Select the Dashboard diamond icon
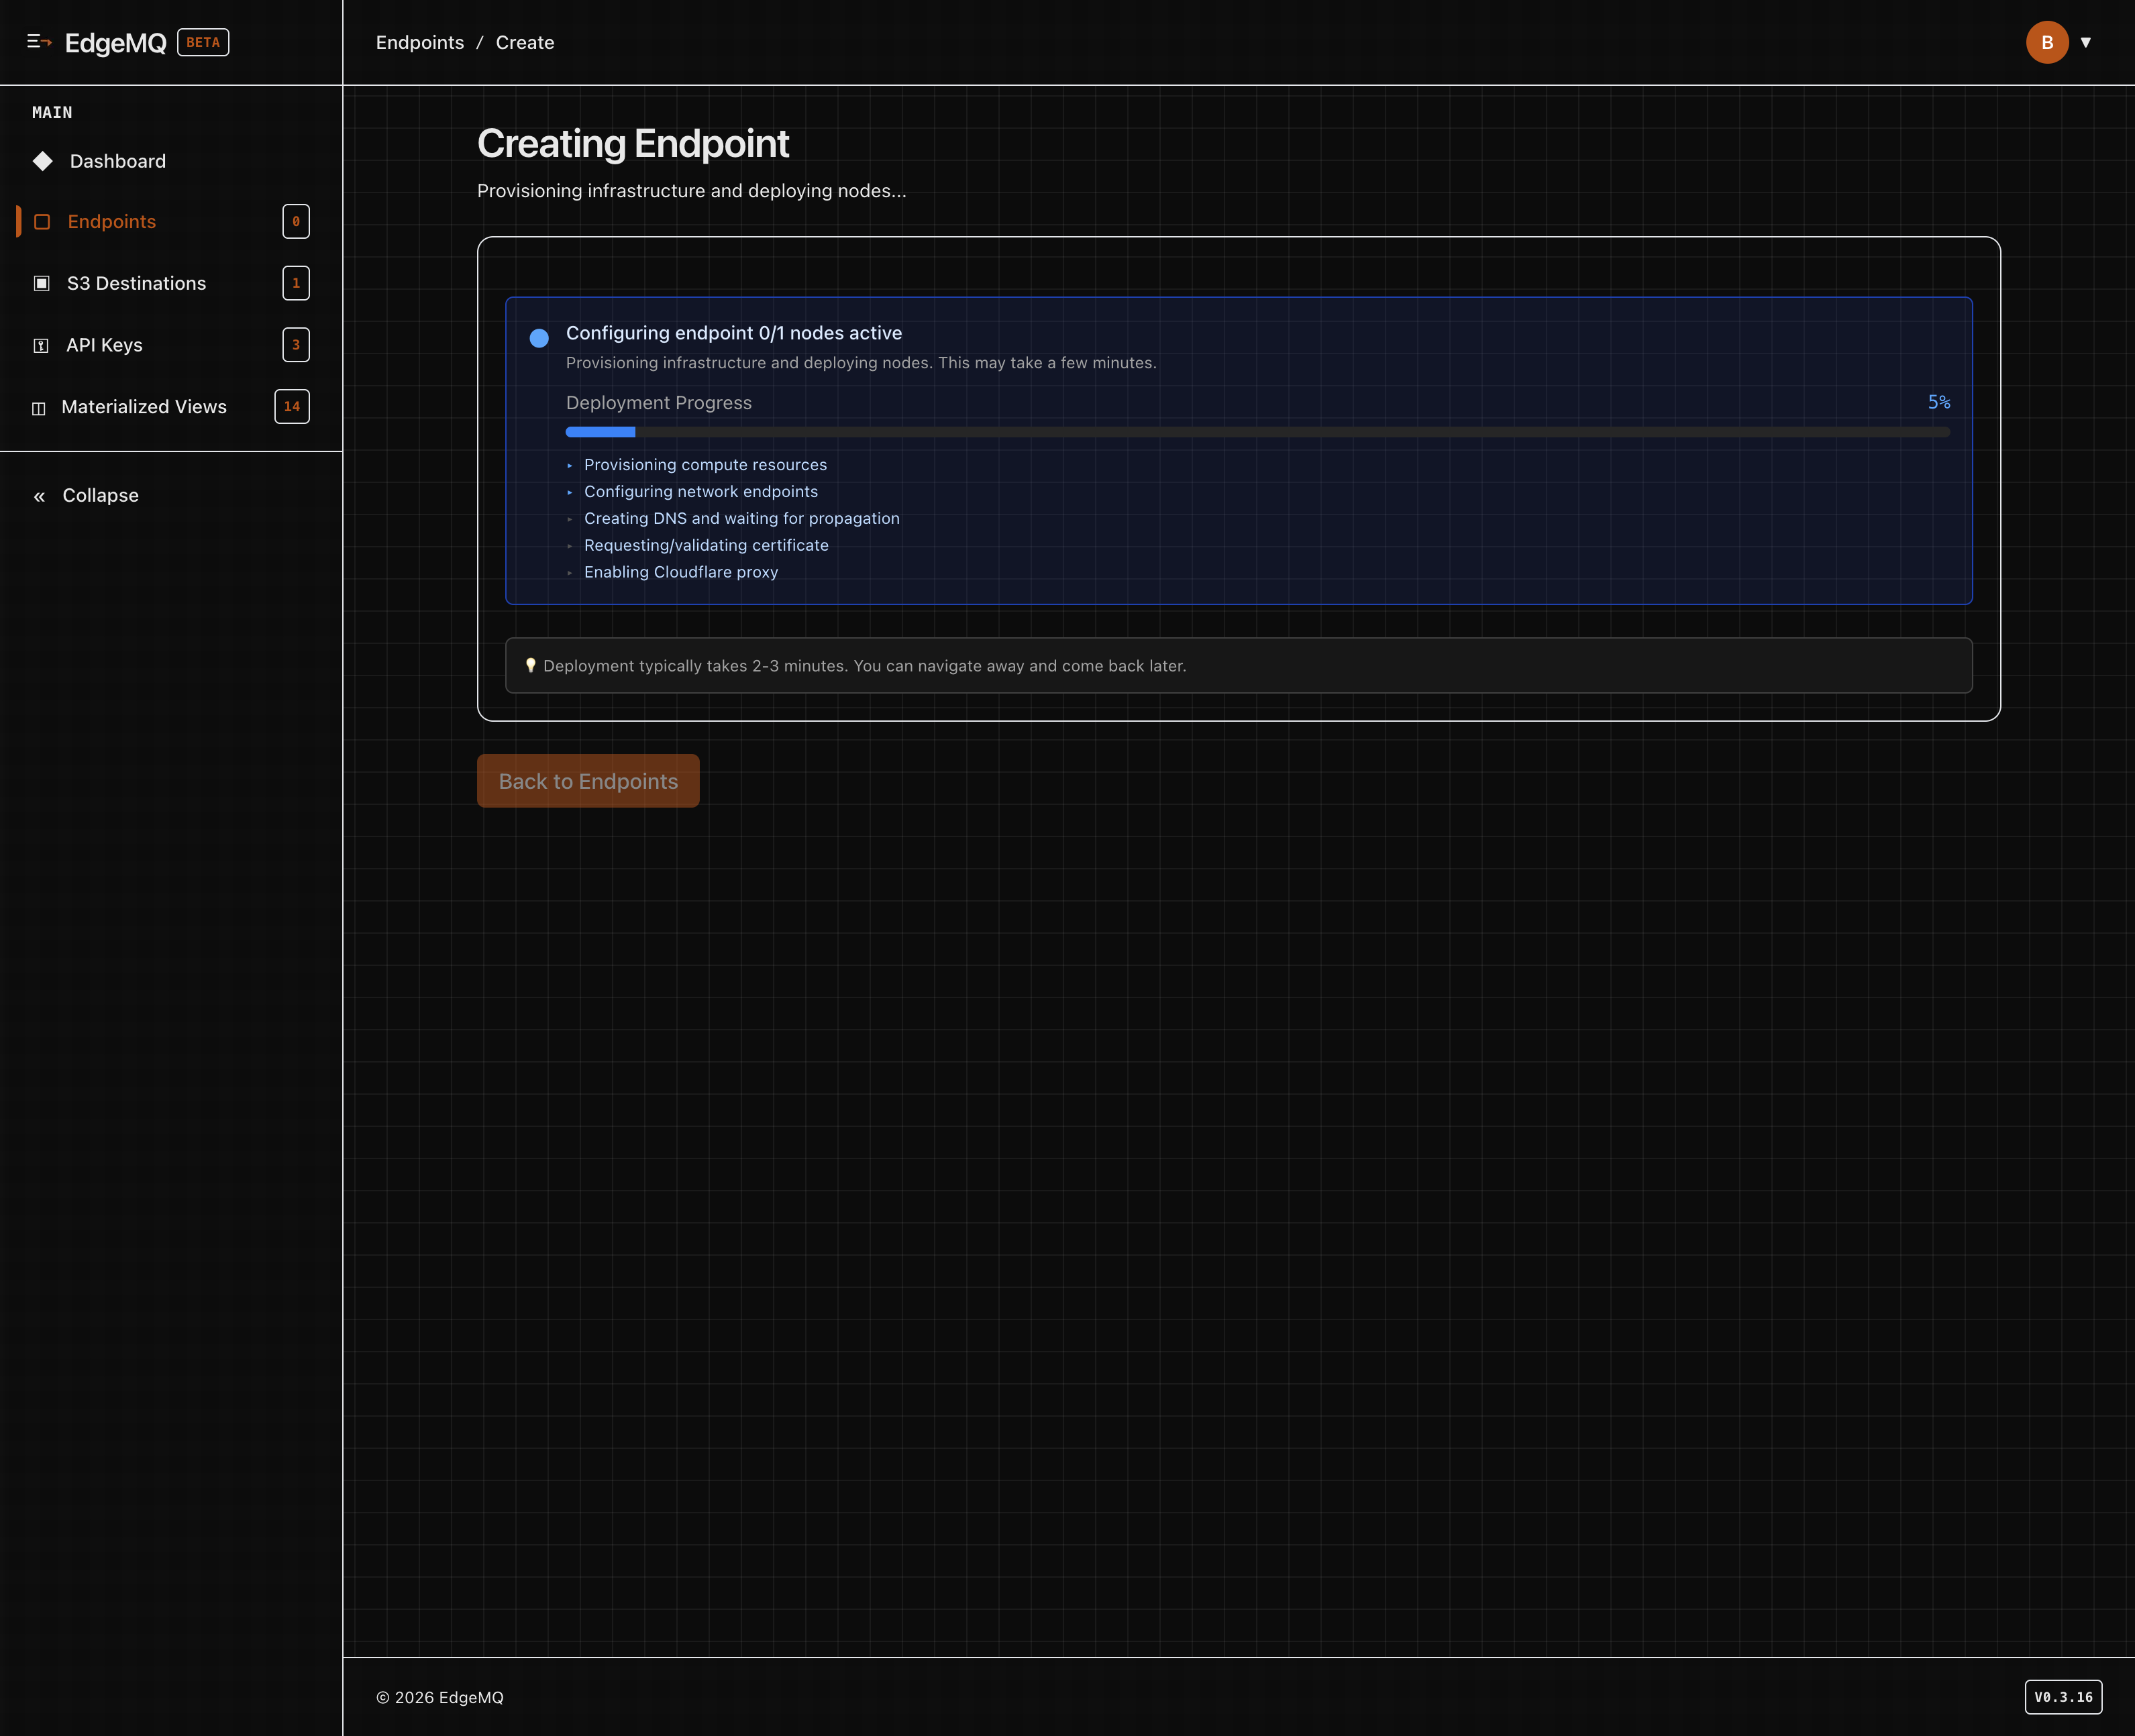This screenshot has width=2135, height=1736. point(43,161)
